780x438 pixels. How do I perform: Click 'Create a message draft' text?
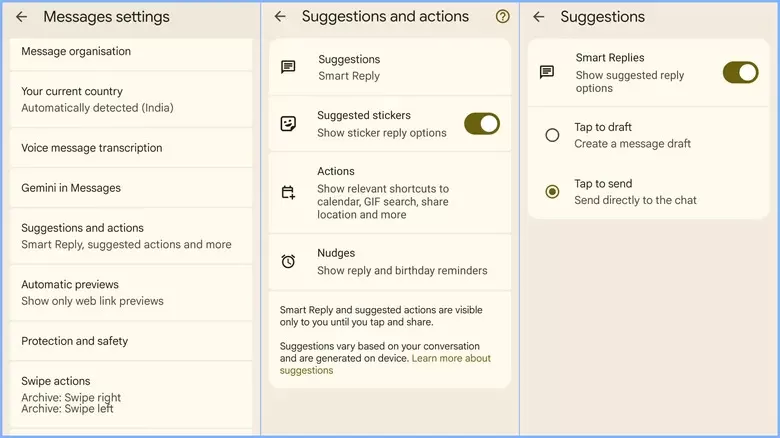(632, 144)
